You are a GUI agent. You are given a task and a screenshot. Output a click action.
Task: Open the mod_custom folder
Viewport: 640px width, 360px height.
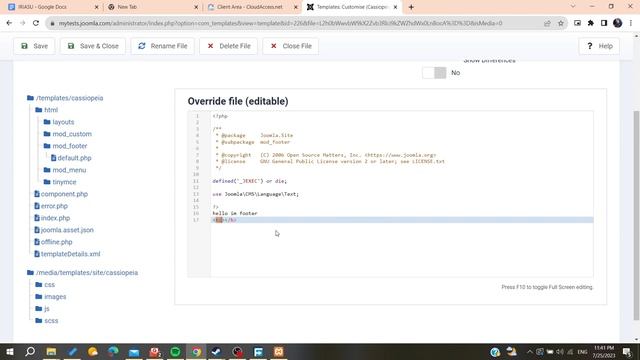pos(68,134)
